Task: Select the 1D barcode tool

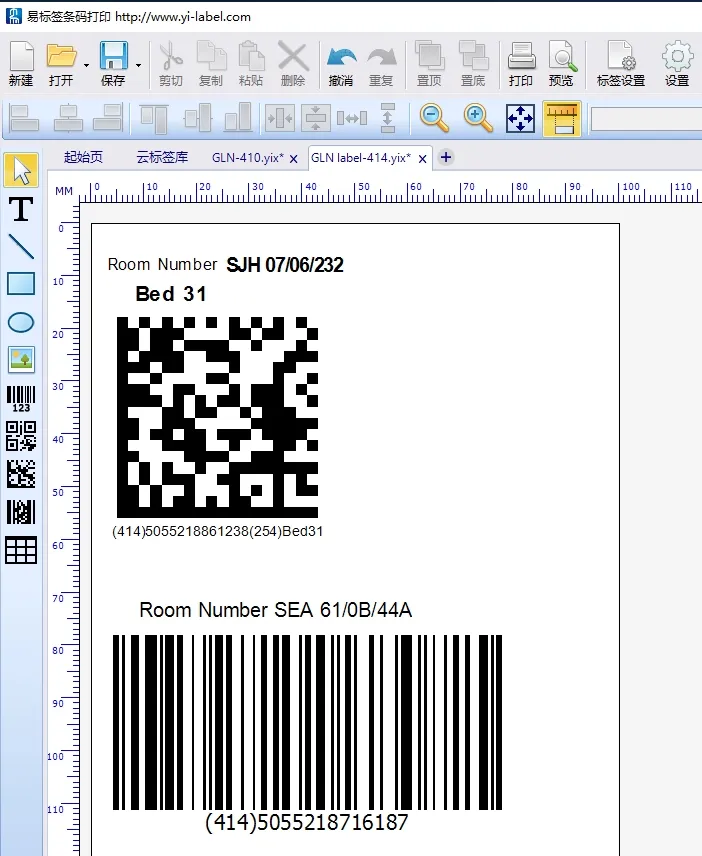Action: [21, 399]
